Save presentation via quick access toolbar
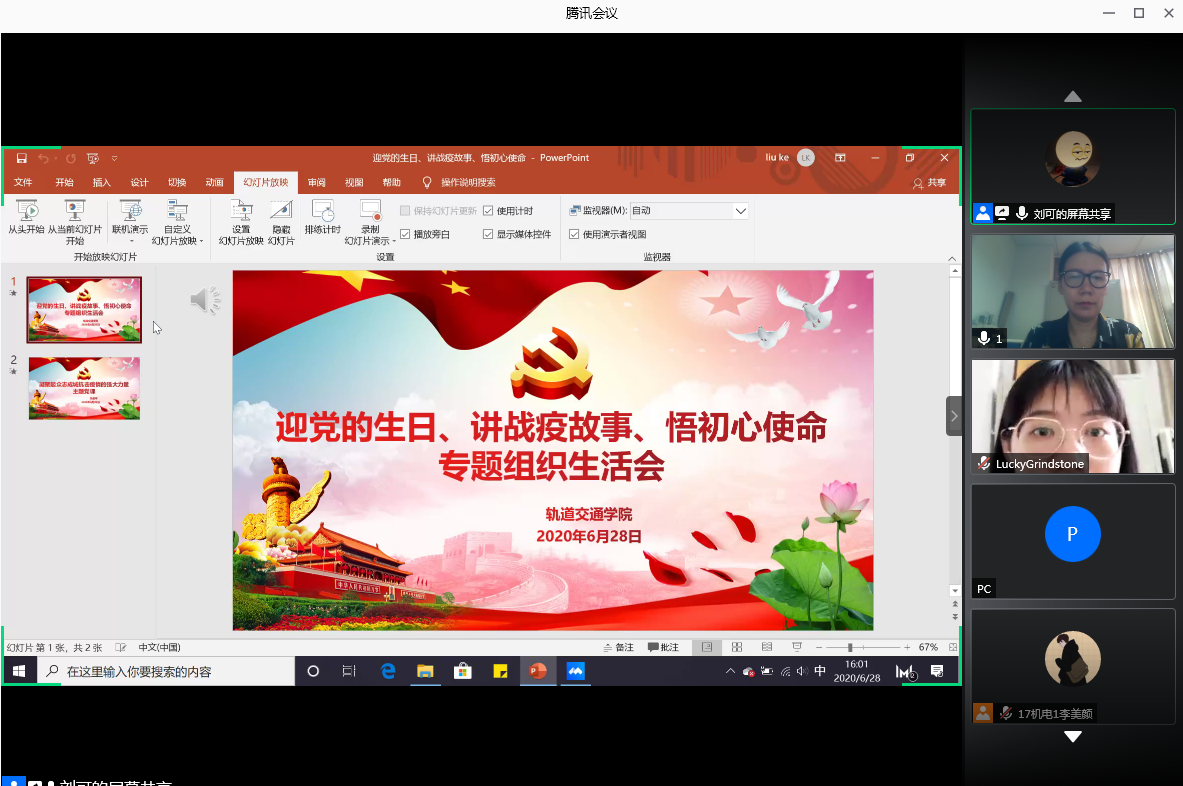 [21, 158]
